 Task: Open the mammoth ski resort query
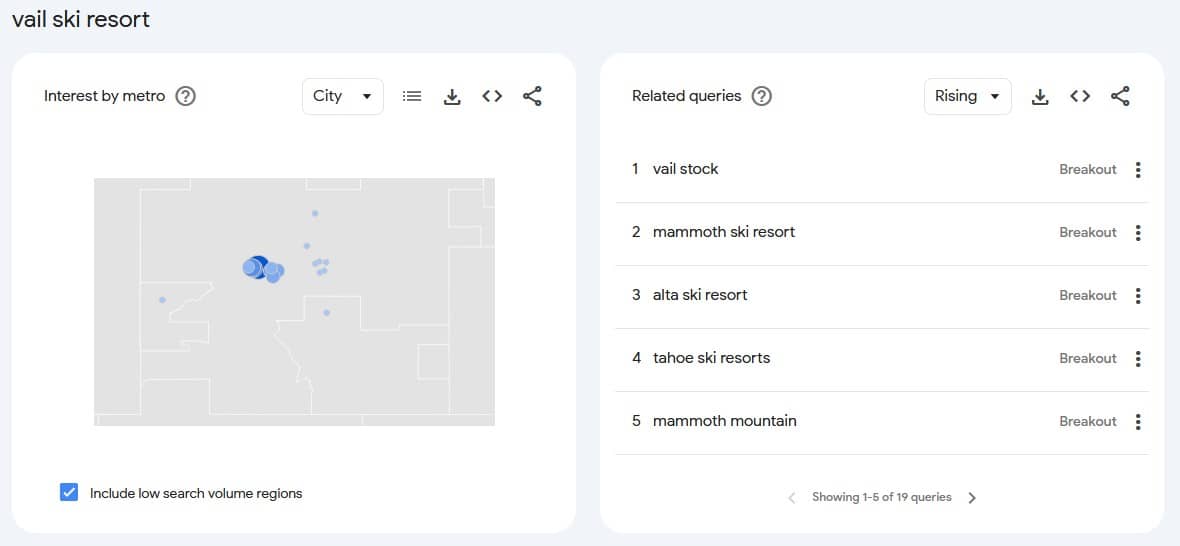click(724, 232)
